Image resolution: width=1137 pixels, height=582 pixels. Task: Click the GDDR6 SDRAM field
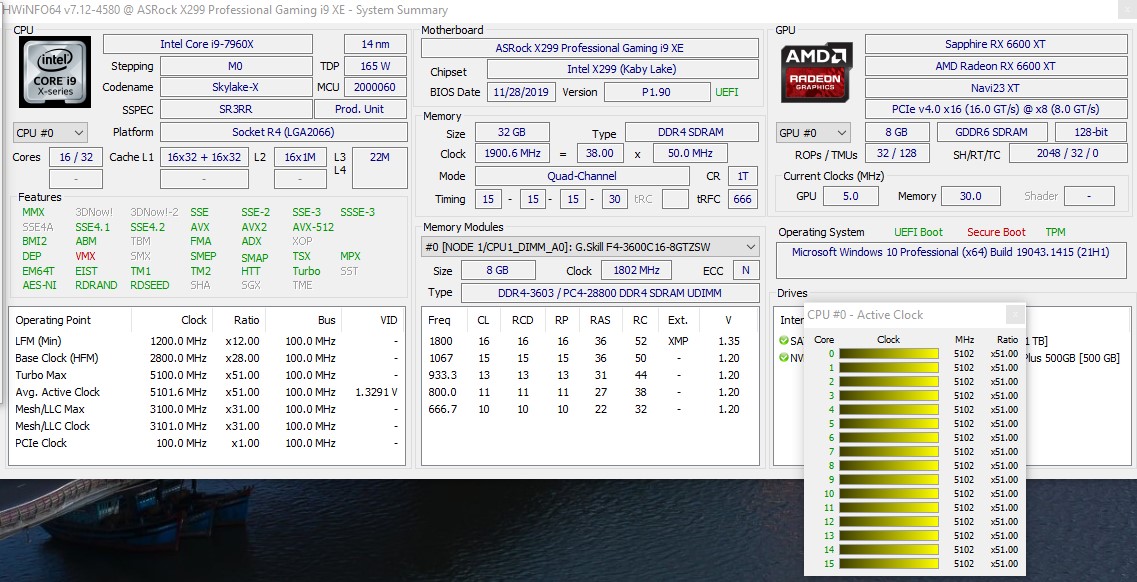tap(992, 133)
